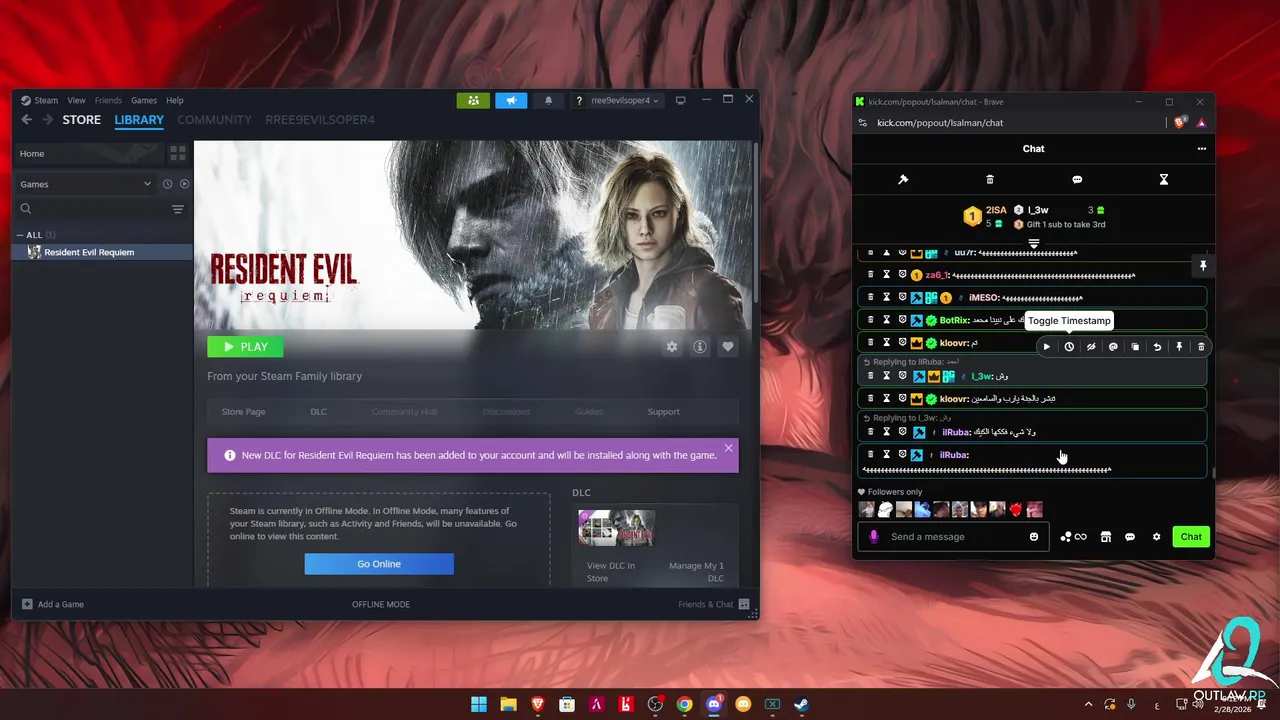Click the Send a message input field
Image resolution: width=1280 pixels, height=720 pixels.
click(955, 537)
